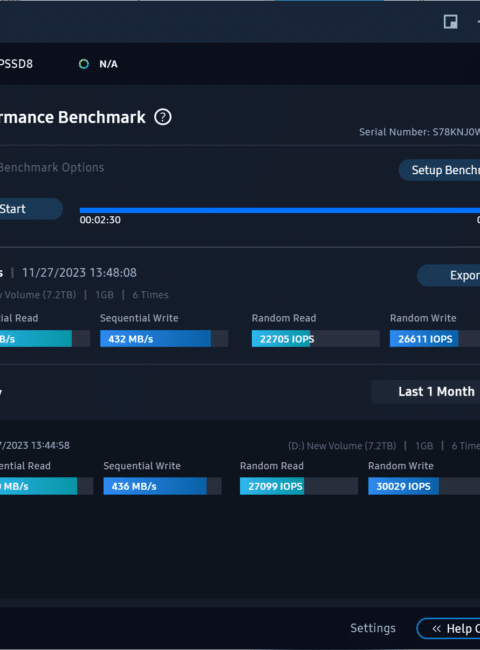Screen dimensions: 480x650
Task: Click the '1GB' latest result size text
Action: (x=104, y=295)
